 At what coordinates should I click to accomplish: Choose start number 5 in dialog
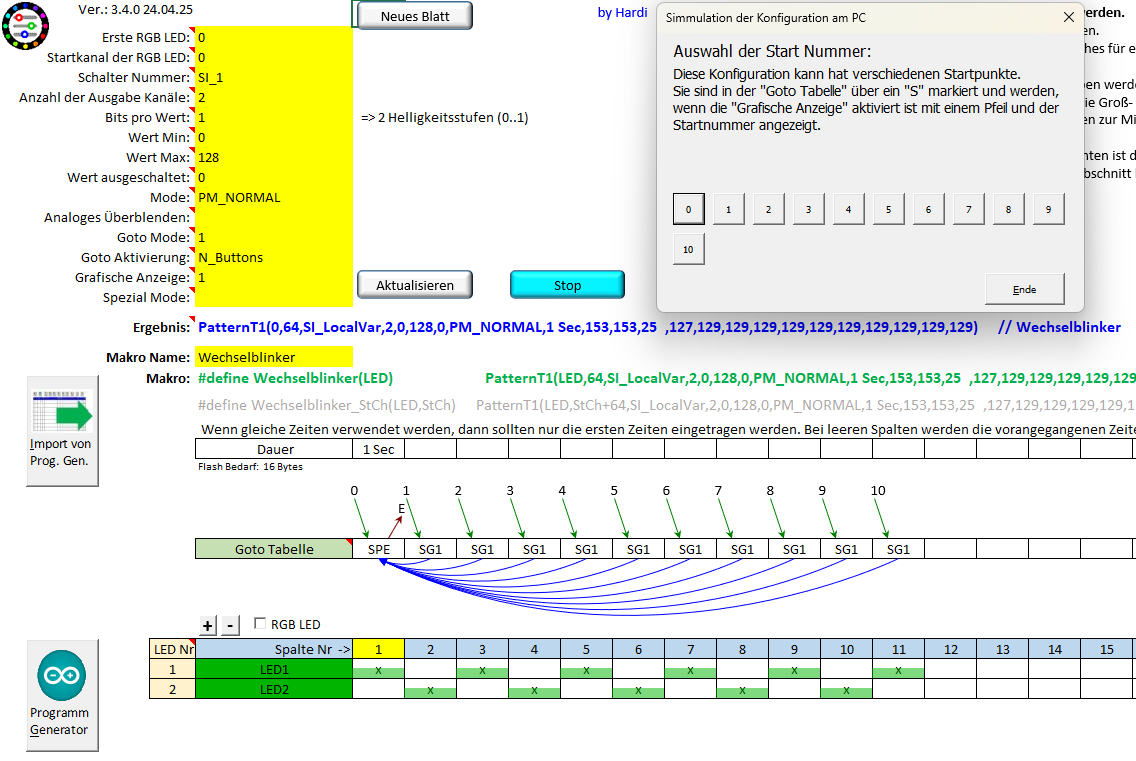888,209
